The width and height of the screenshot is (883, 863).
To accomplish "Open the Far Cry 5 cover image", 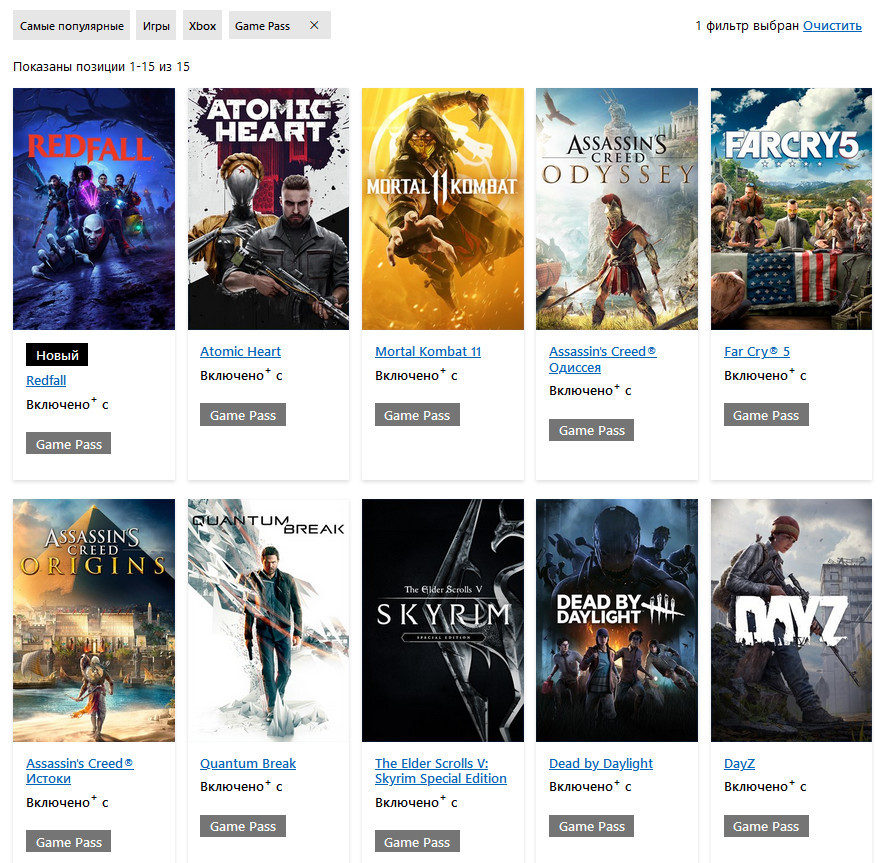I will click(x=791, y=209).
